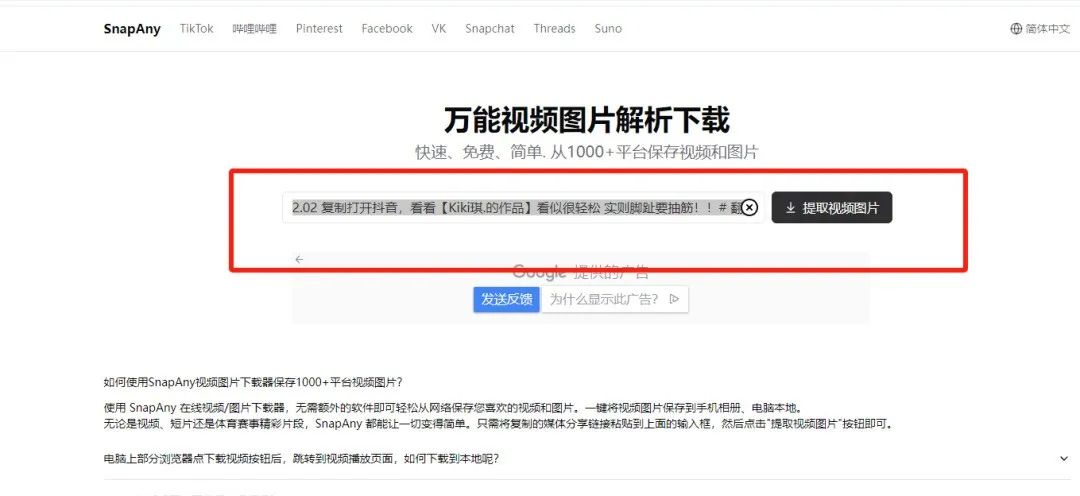Screen dimensions: 1080x496
Task: Click the heading 万能视频图片解析下载
Action: (x=586, y=121)
